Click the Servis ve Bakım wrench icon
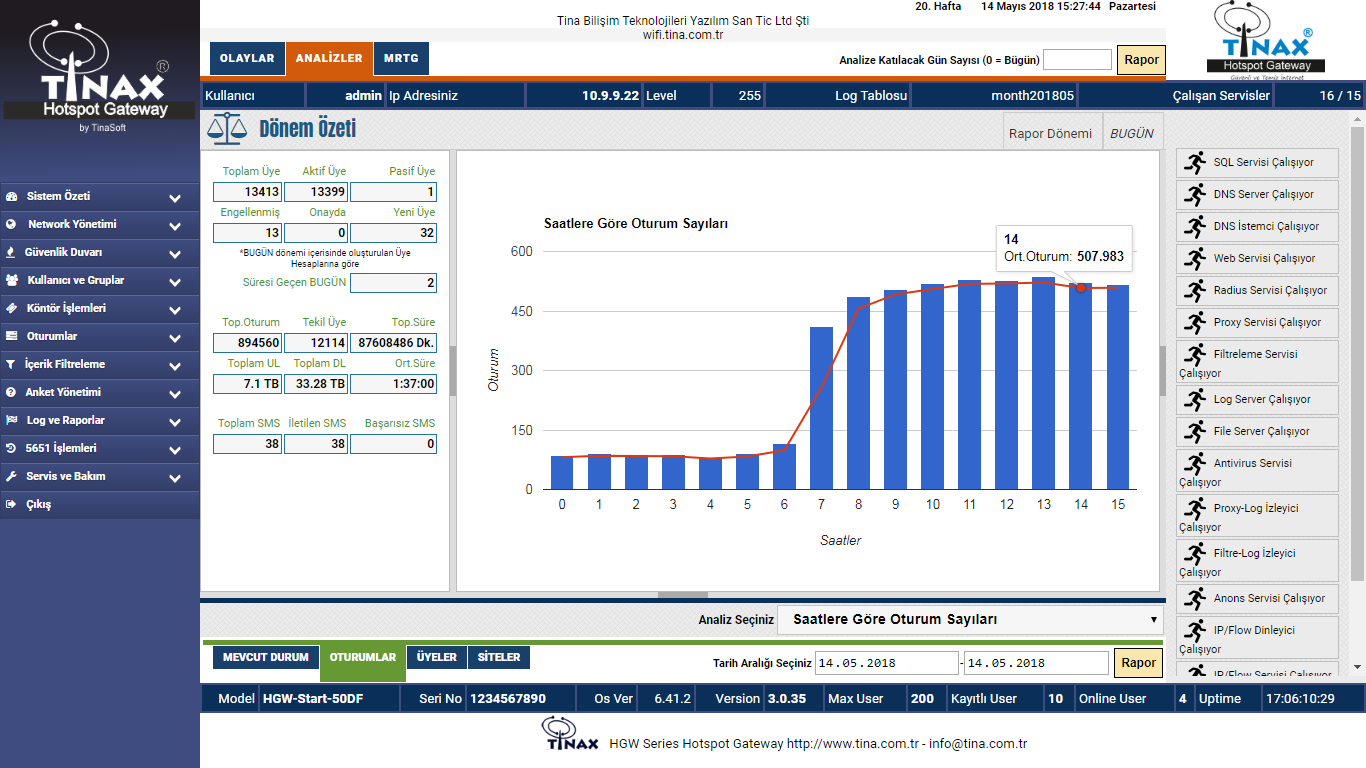 [11, 477]
